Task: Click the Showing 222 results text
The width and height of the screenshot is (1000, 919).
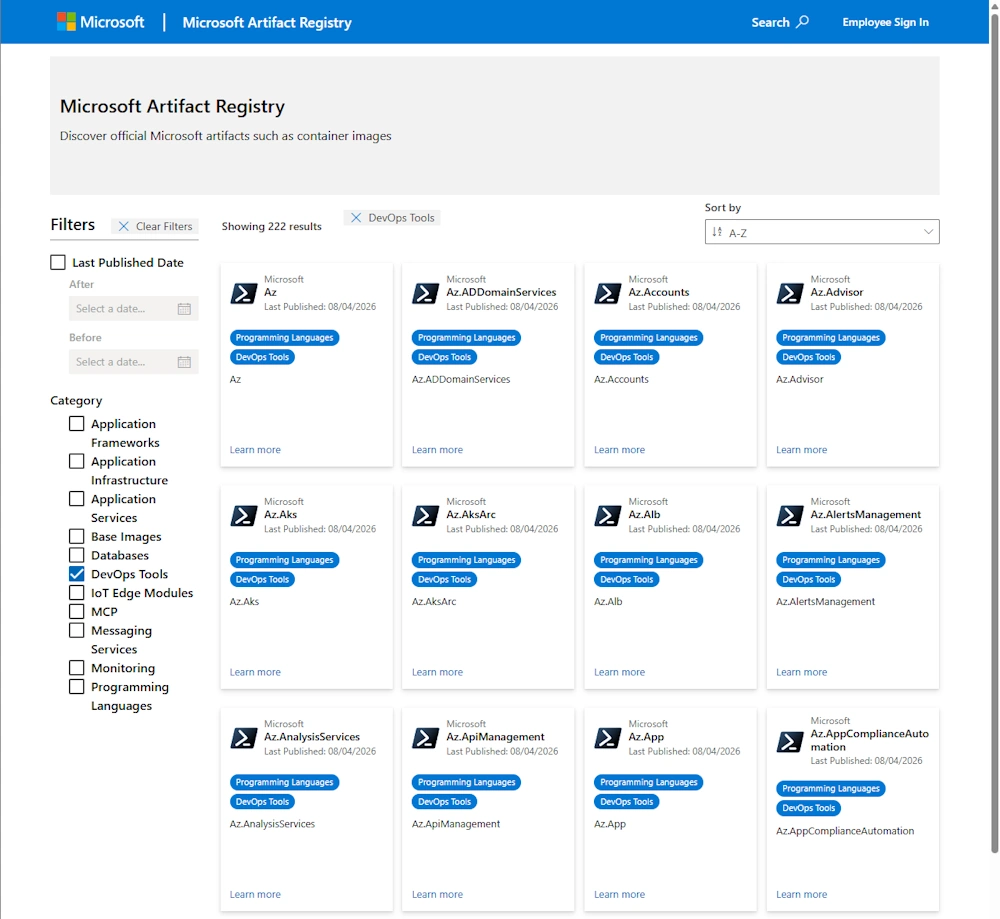Action: 272,226
